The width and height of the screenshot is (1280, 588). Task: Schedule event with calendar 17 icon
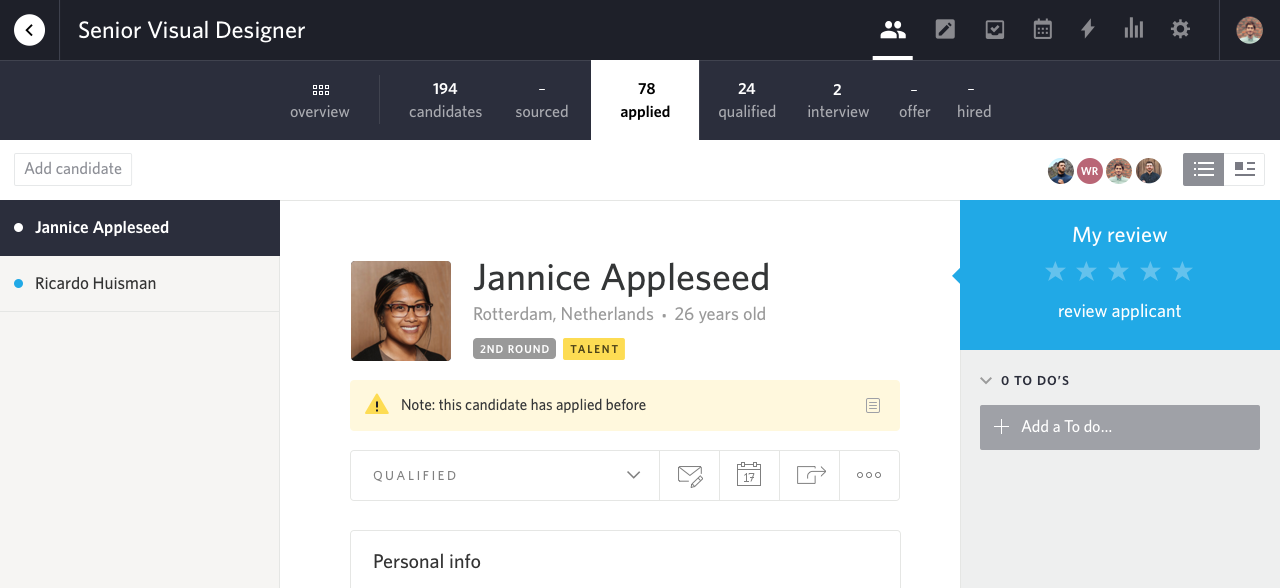click(749, 475)
